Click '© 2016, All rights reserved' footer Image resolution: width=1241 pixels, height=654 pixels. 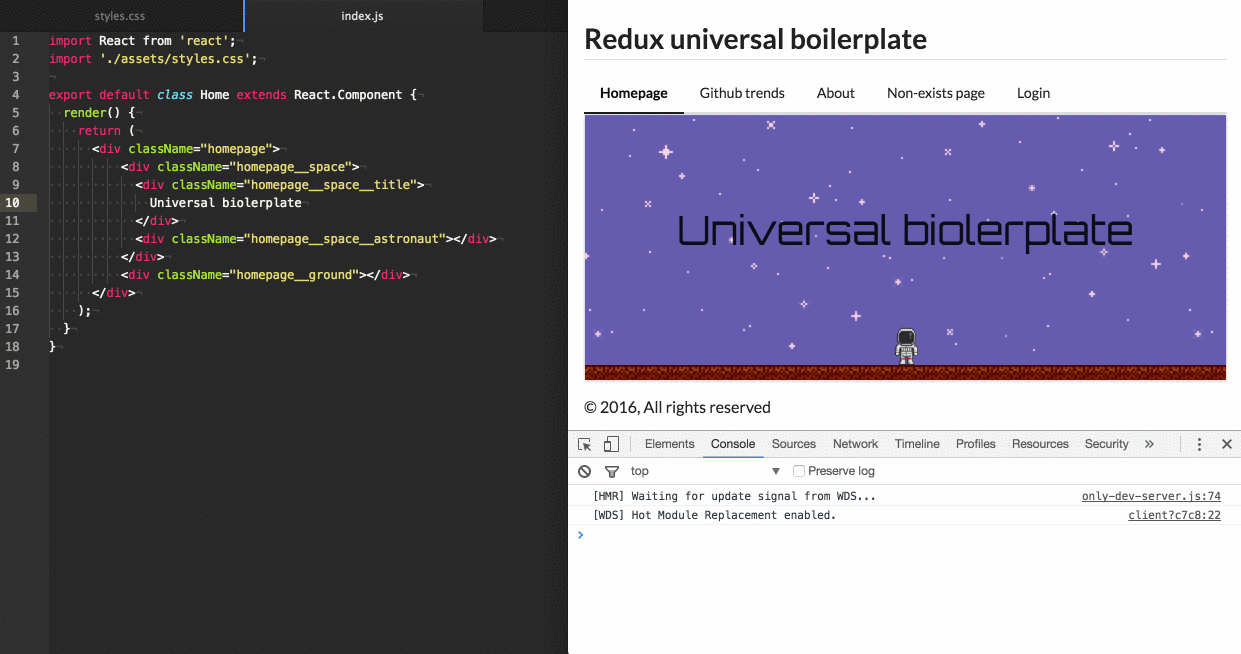coord(677,407)
